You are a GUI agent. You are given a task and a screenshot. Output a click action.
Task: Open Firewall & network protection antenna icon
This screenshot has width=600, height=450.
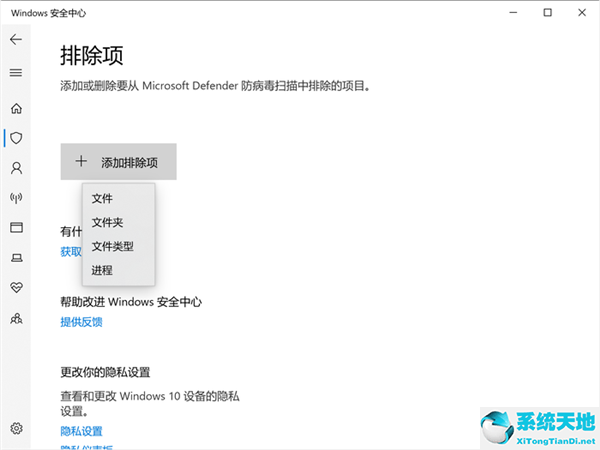coord(16,198)
